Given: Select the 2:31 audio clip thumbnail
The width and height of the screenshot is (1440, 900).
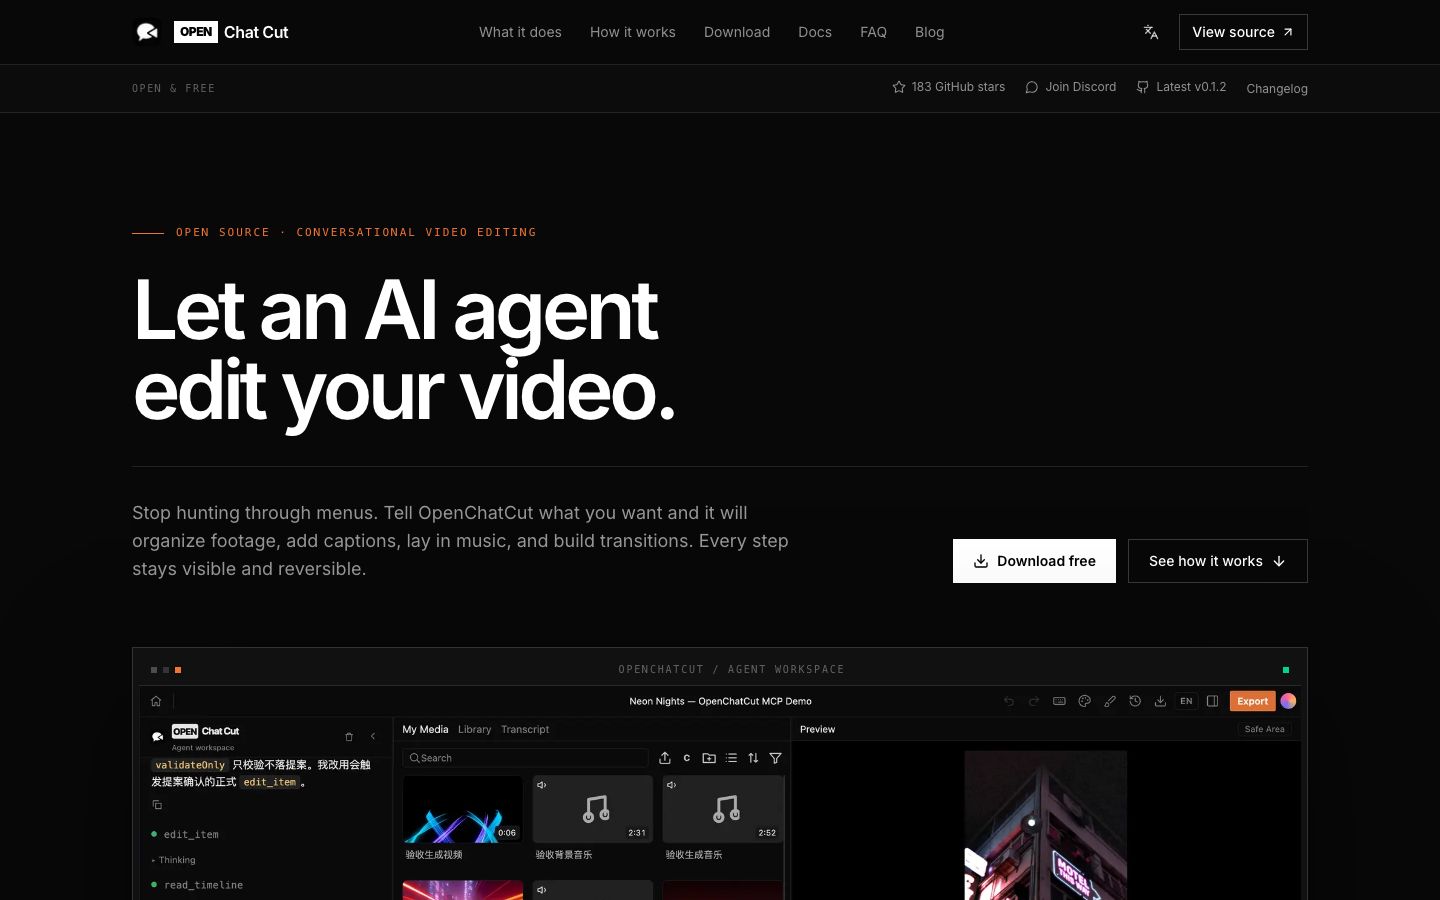Looking at the screenshot, I should pyautogui.click(x=593, y=809).
